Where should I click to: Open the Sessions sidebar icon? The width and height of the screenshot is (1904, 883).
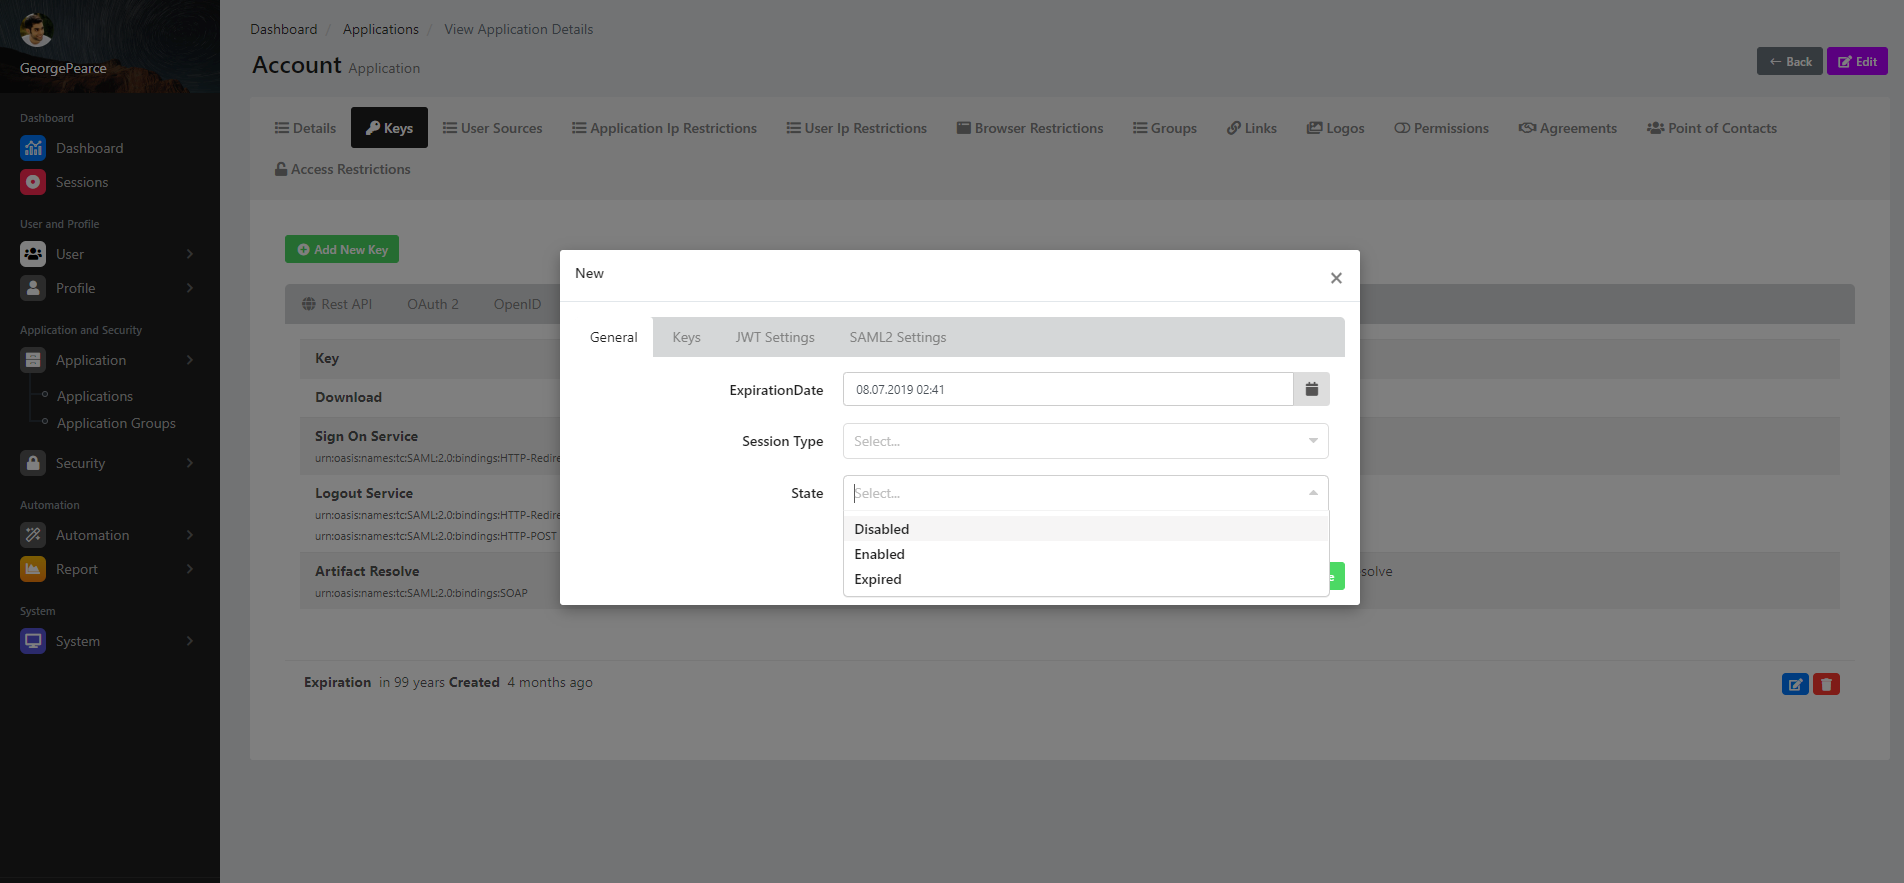[x=33, y=182]
